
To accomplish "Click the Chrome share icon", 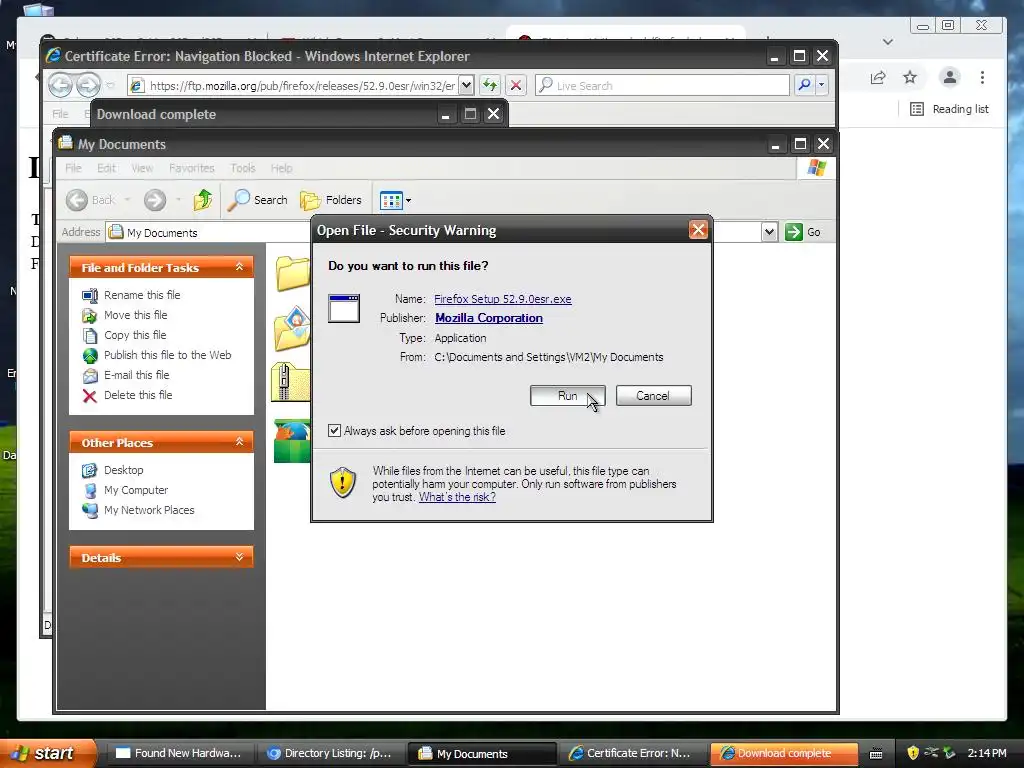I will [878, 78].
